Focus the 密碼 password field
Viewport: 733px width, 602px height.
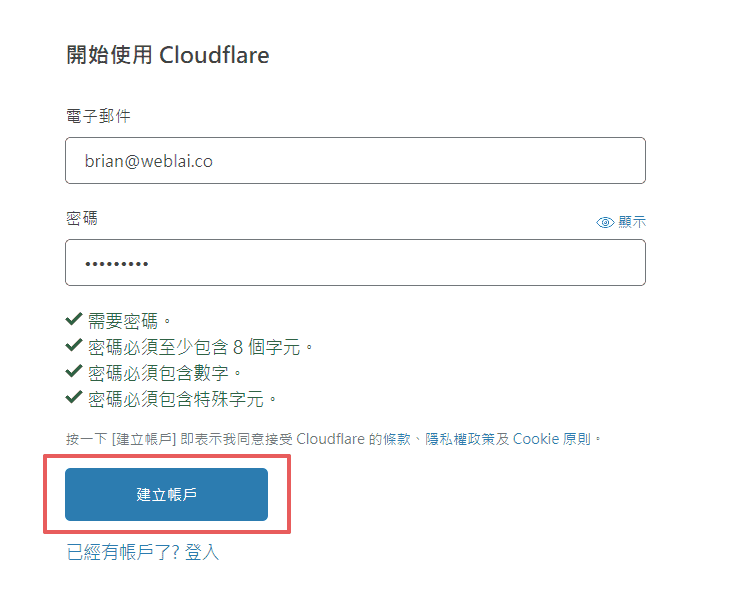[355, 263]
